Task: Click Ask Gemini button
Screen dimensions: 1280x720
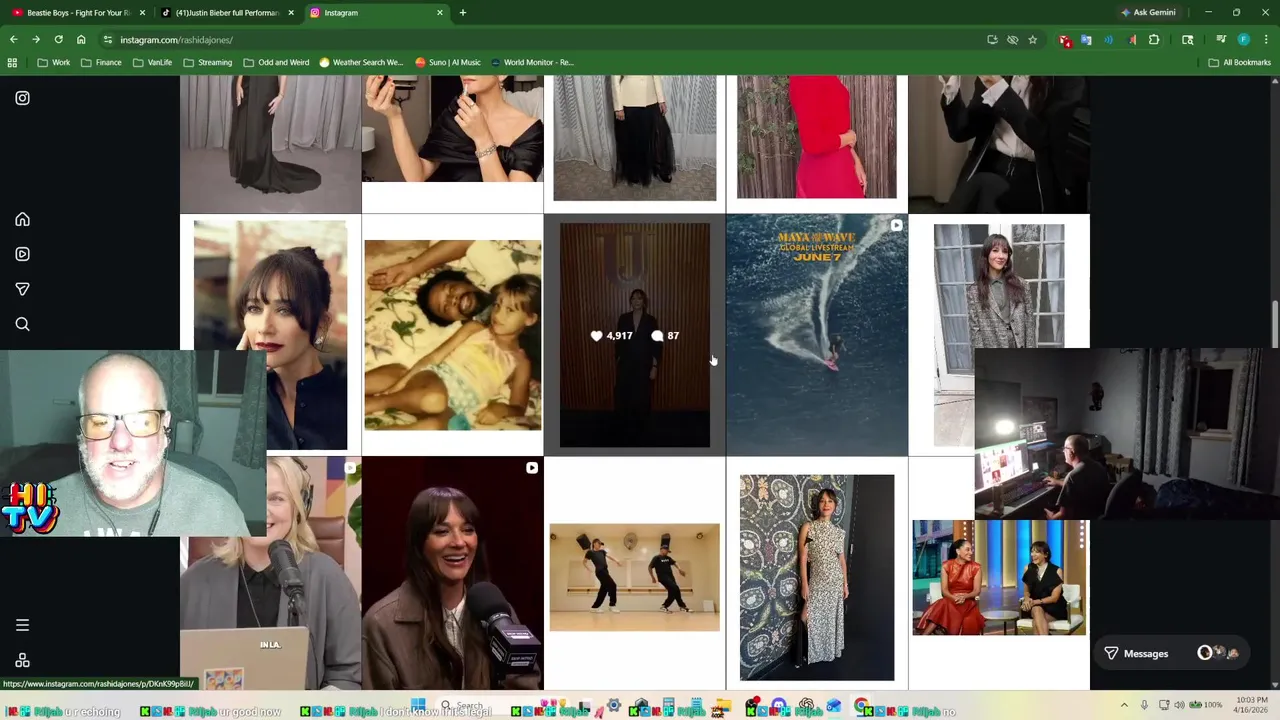Action: pyautogui.click(x=1148, y=13)
